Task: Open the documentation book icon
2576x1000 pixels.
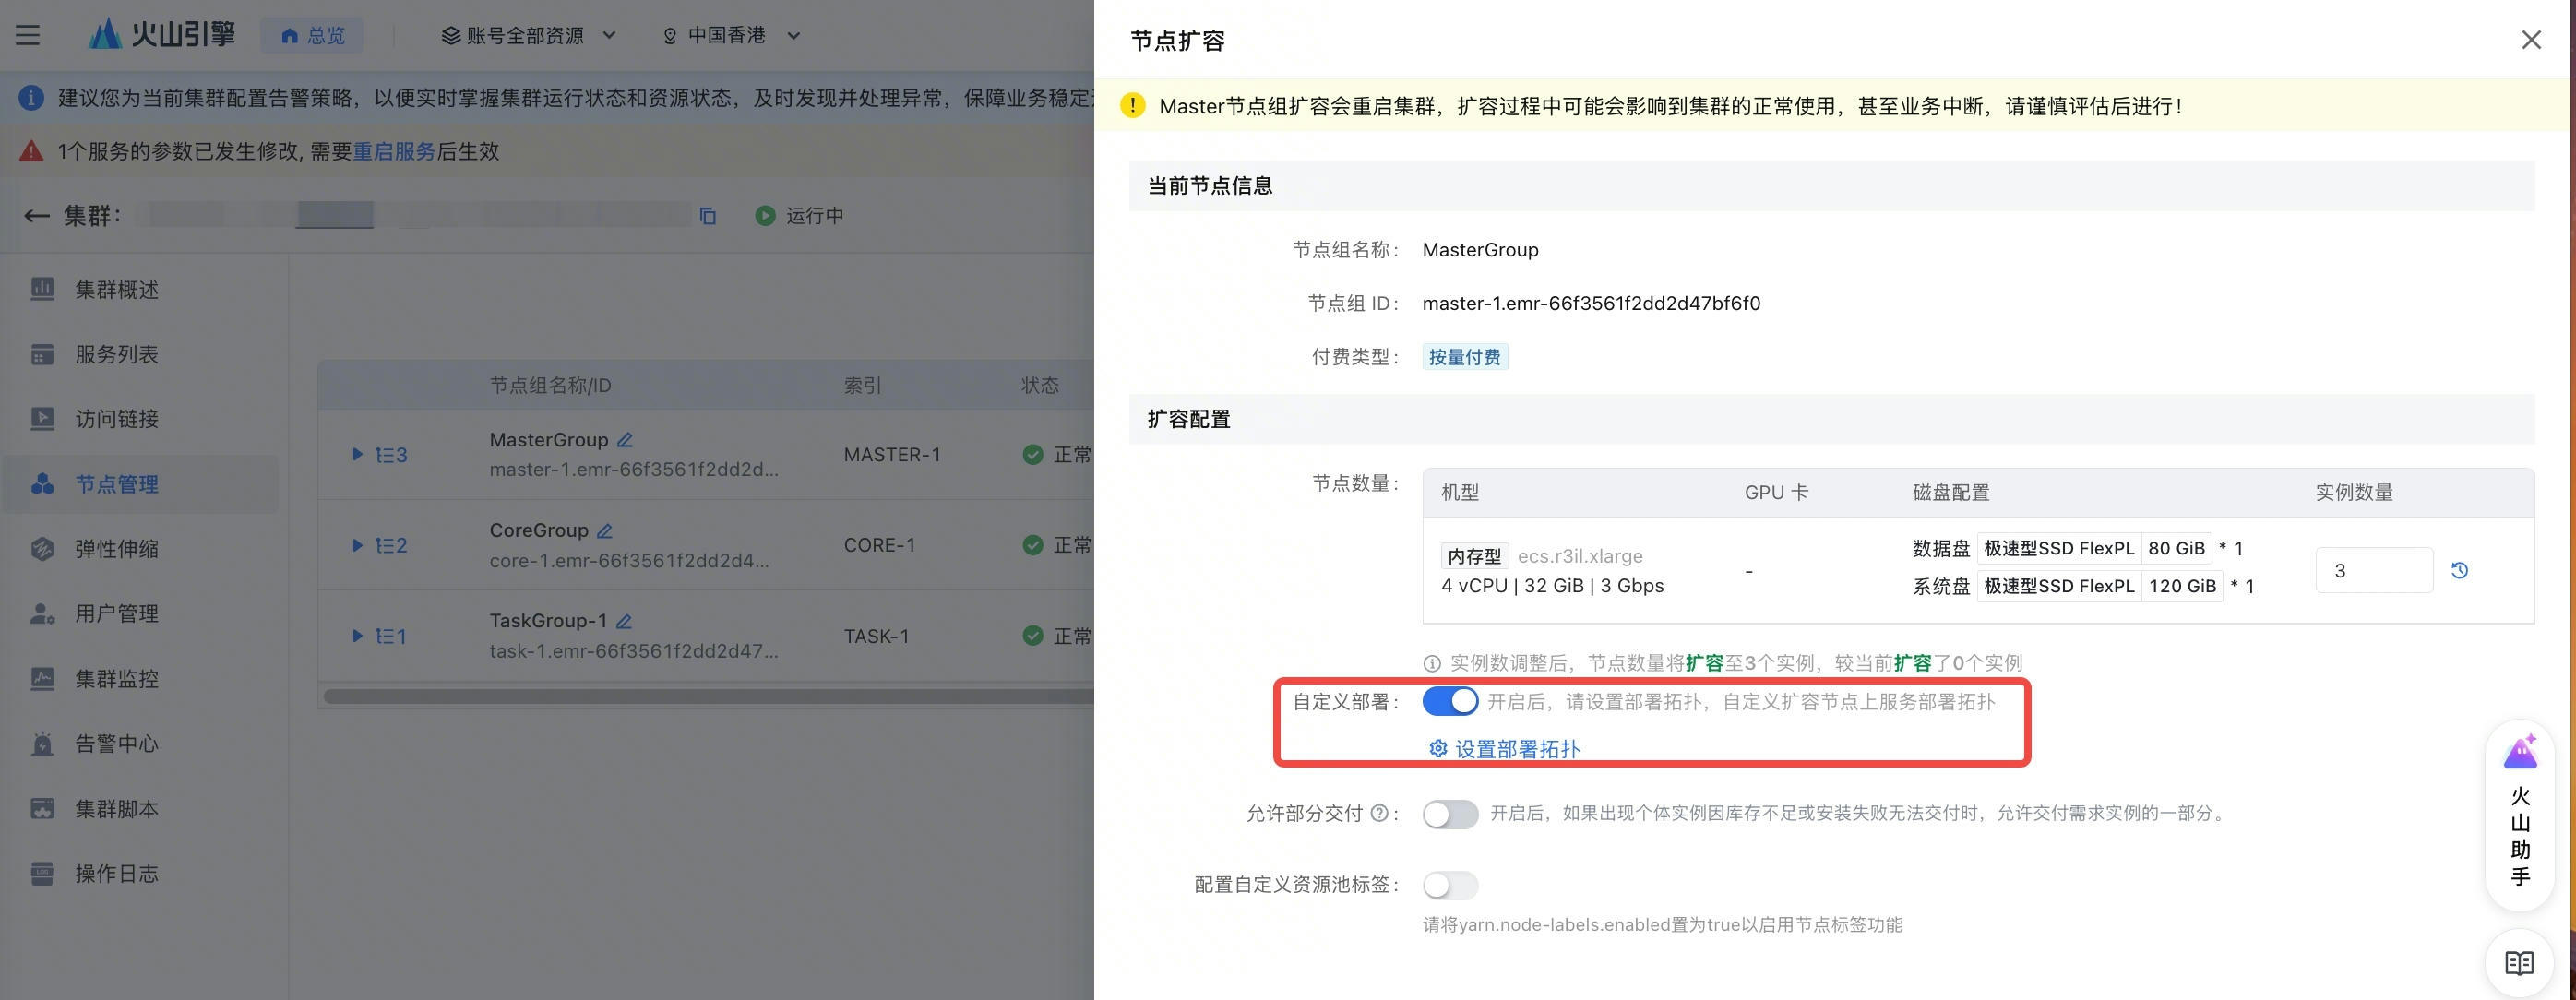Action: pos(2519,963)
